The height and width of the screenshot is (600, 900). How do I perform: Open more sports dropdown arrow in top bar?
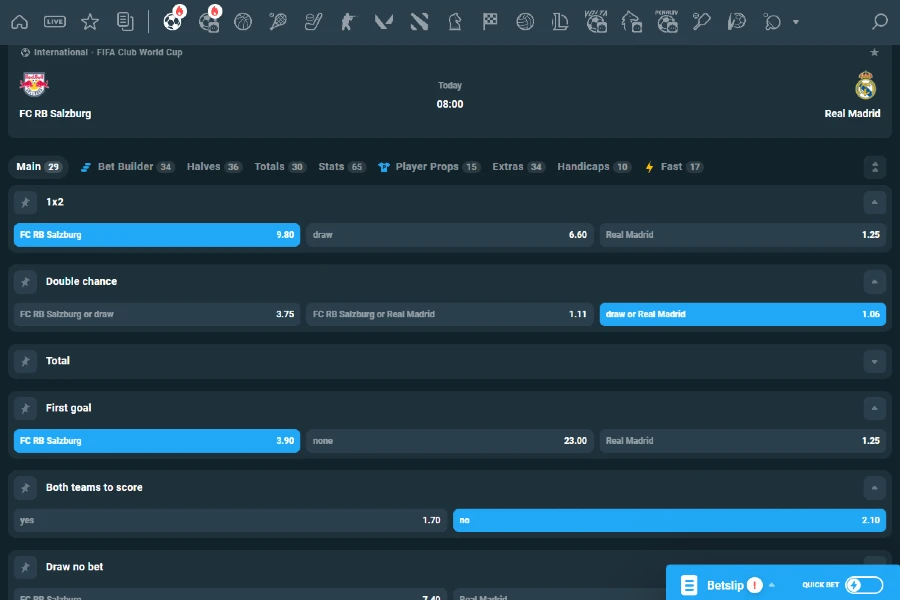click(x=795, y=22)
